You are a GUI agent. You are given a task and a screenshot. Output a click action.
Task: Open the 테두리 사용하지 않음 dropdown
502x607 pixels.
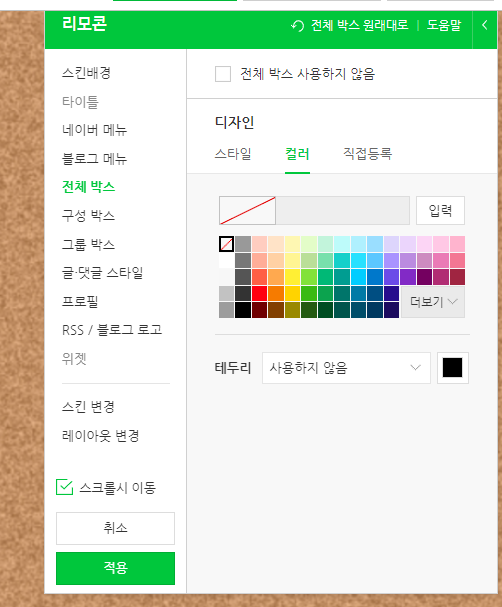point(346,368)
